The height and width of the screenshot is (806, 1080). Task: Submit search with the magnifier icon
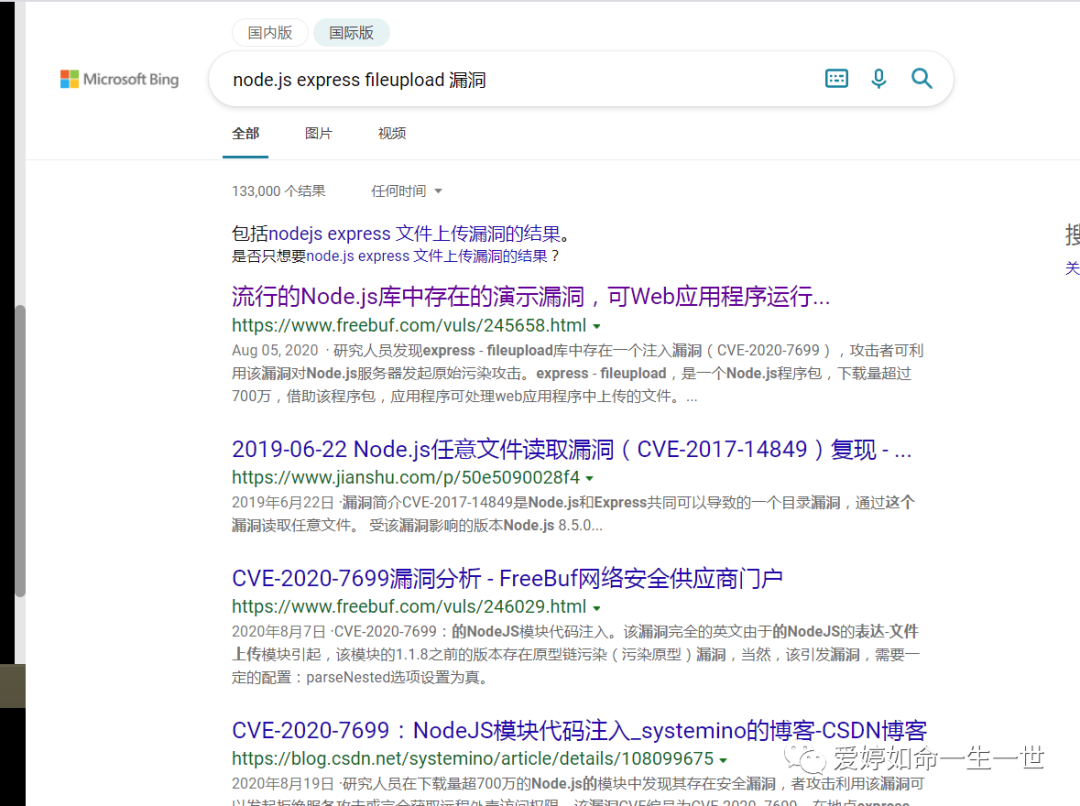tap(922, 79)
